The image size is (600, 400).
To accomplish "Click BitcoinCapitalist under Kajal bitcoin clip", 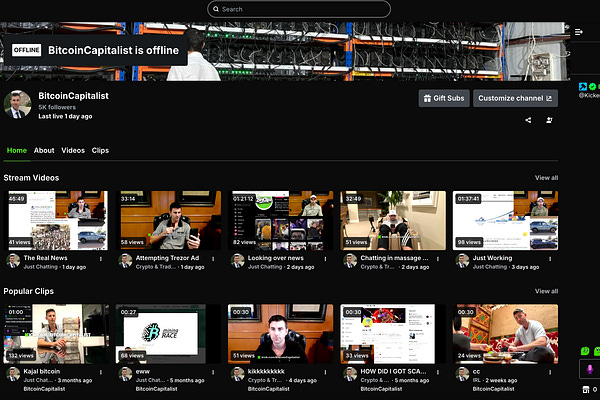I will pyautogui.click(x=44, y=389).
